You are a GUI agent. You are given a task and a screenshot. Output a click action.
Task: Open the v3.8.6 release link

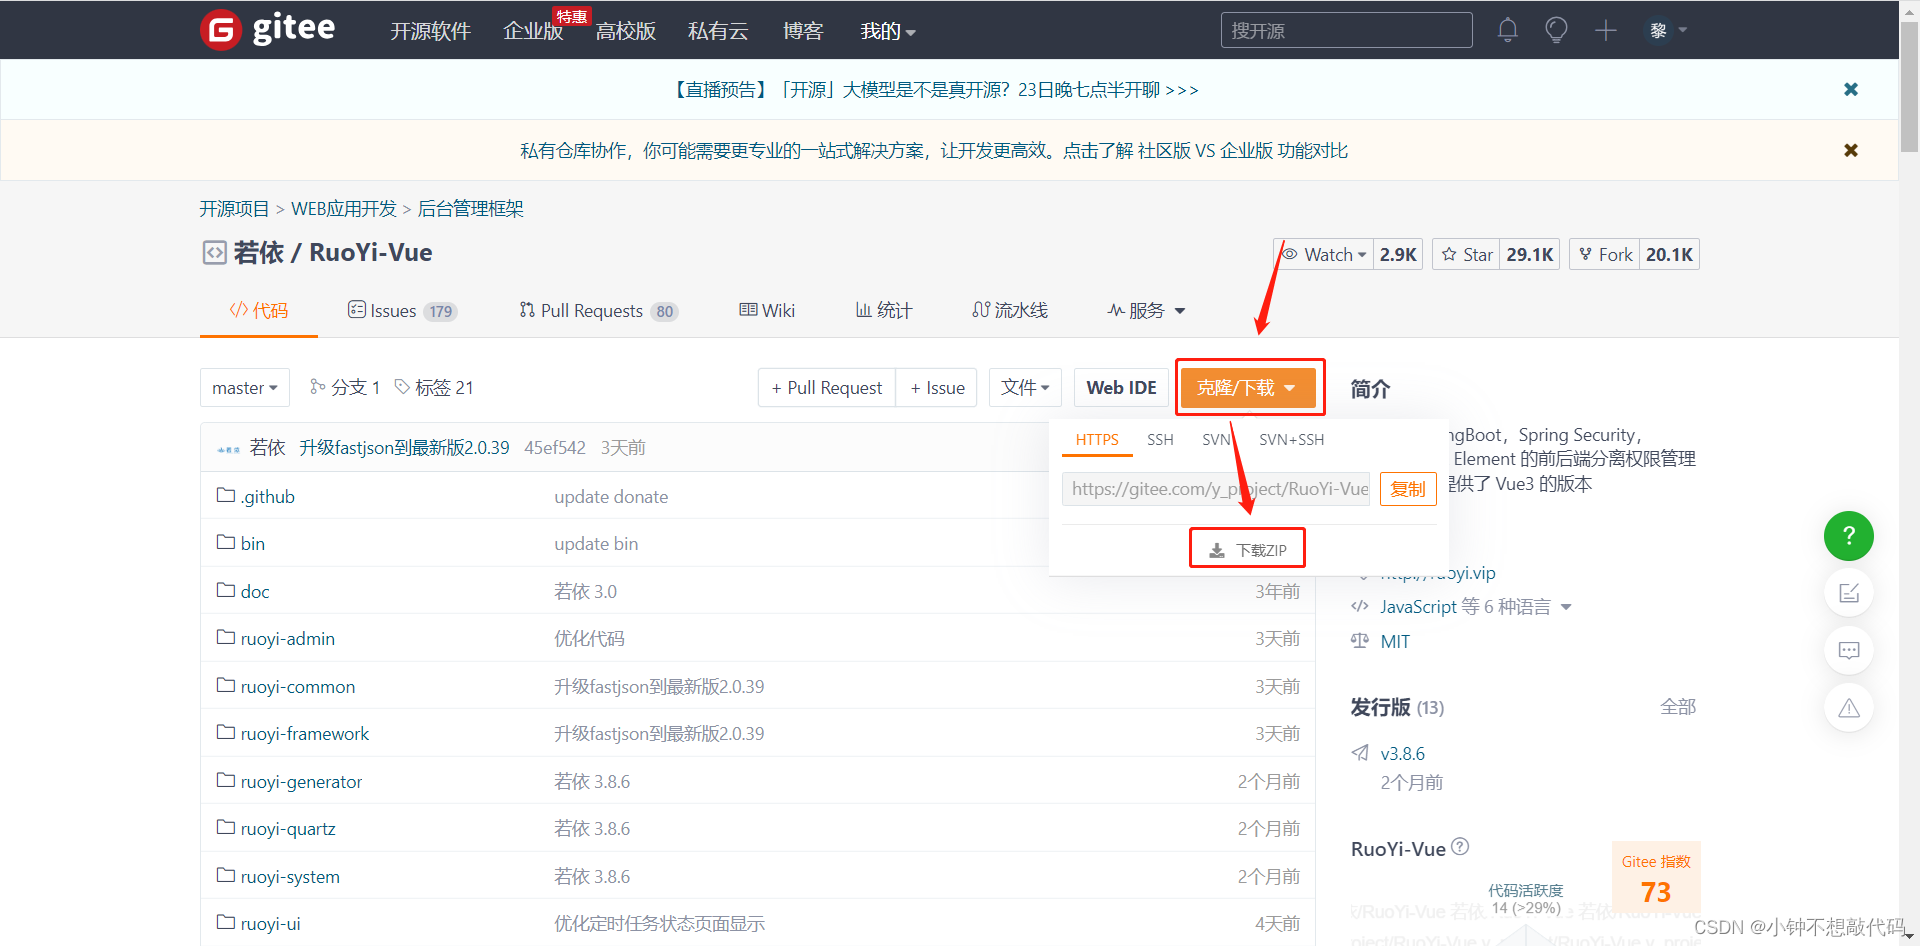point(1402,753)
